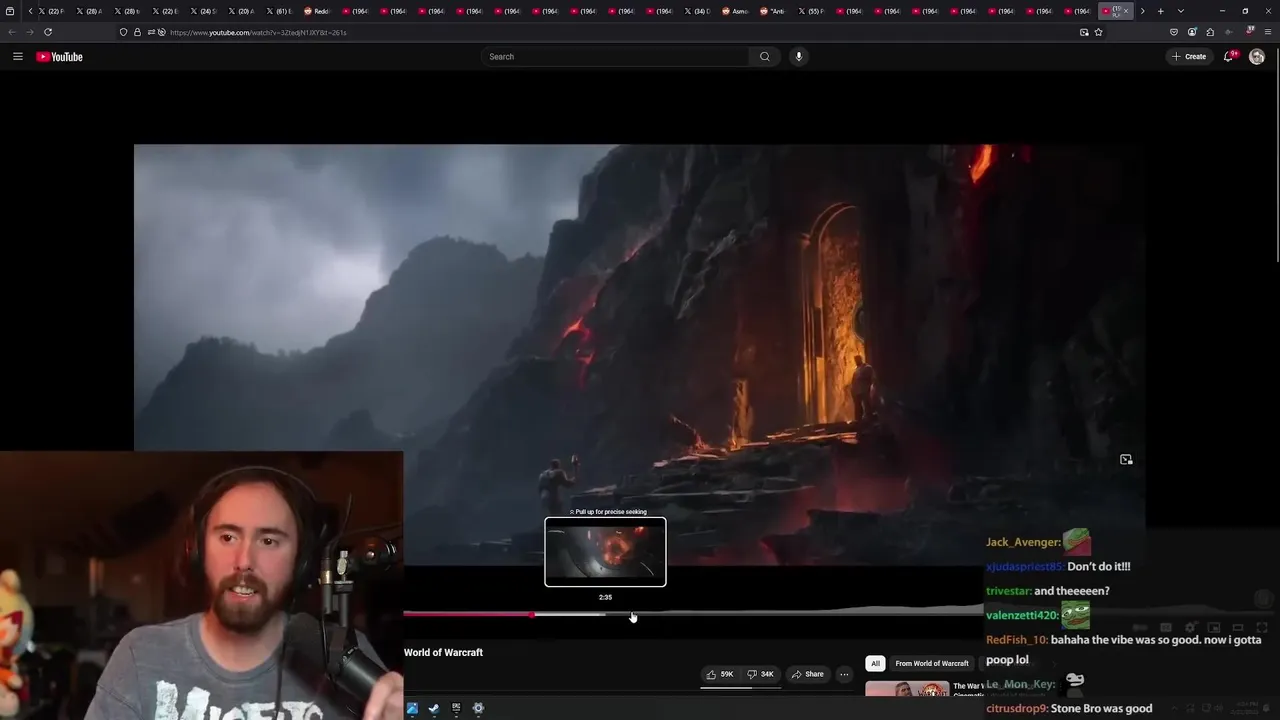Click chat username RedFish_10
Screen dimensions: 1280x720
click(x=1017, y=640)
